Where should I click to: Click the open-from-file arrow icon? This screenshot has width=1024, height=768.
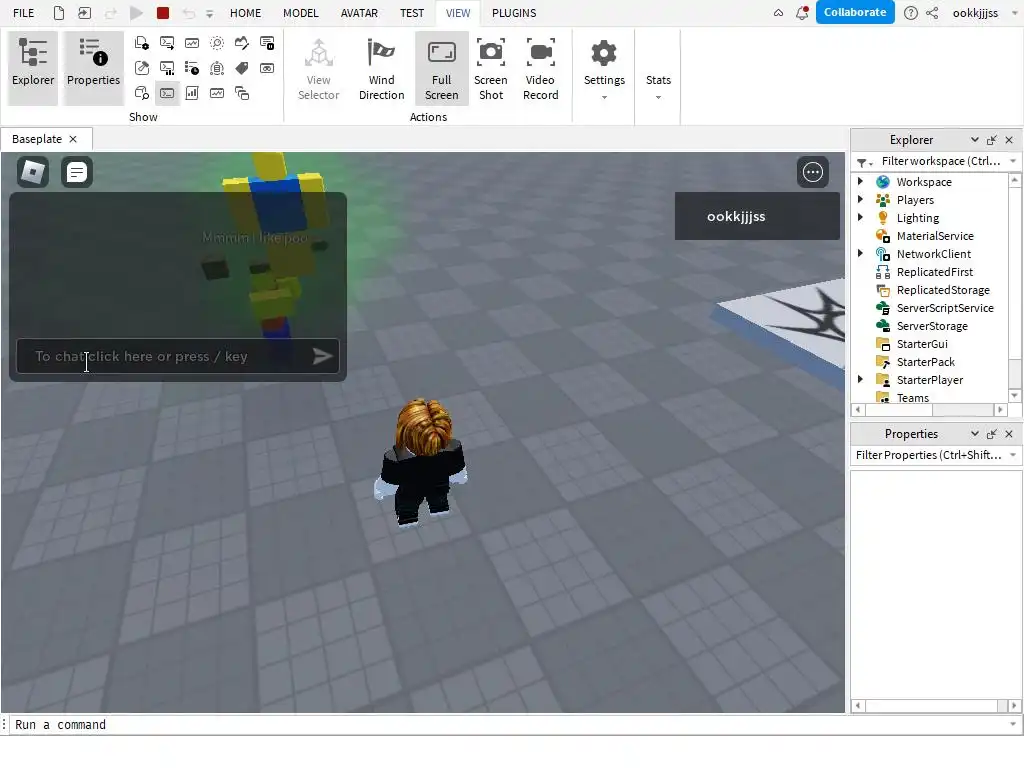pyautogui.click(x=84, y=13)
